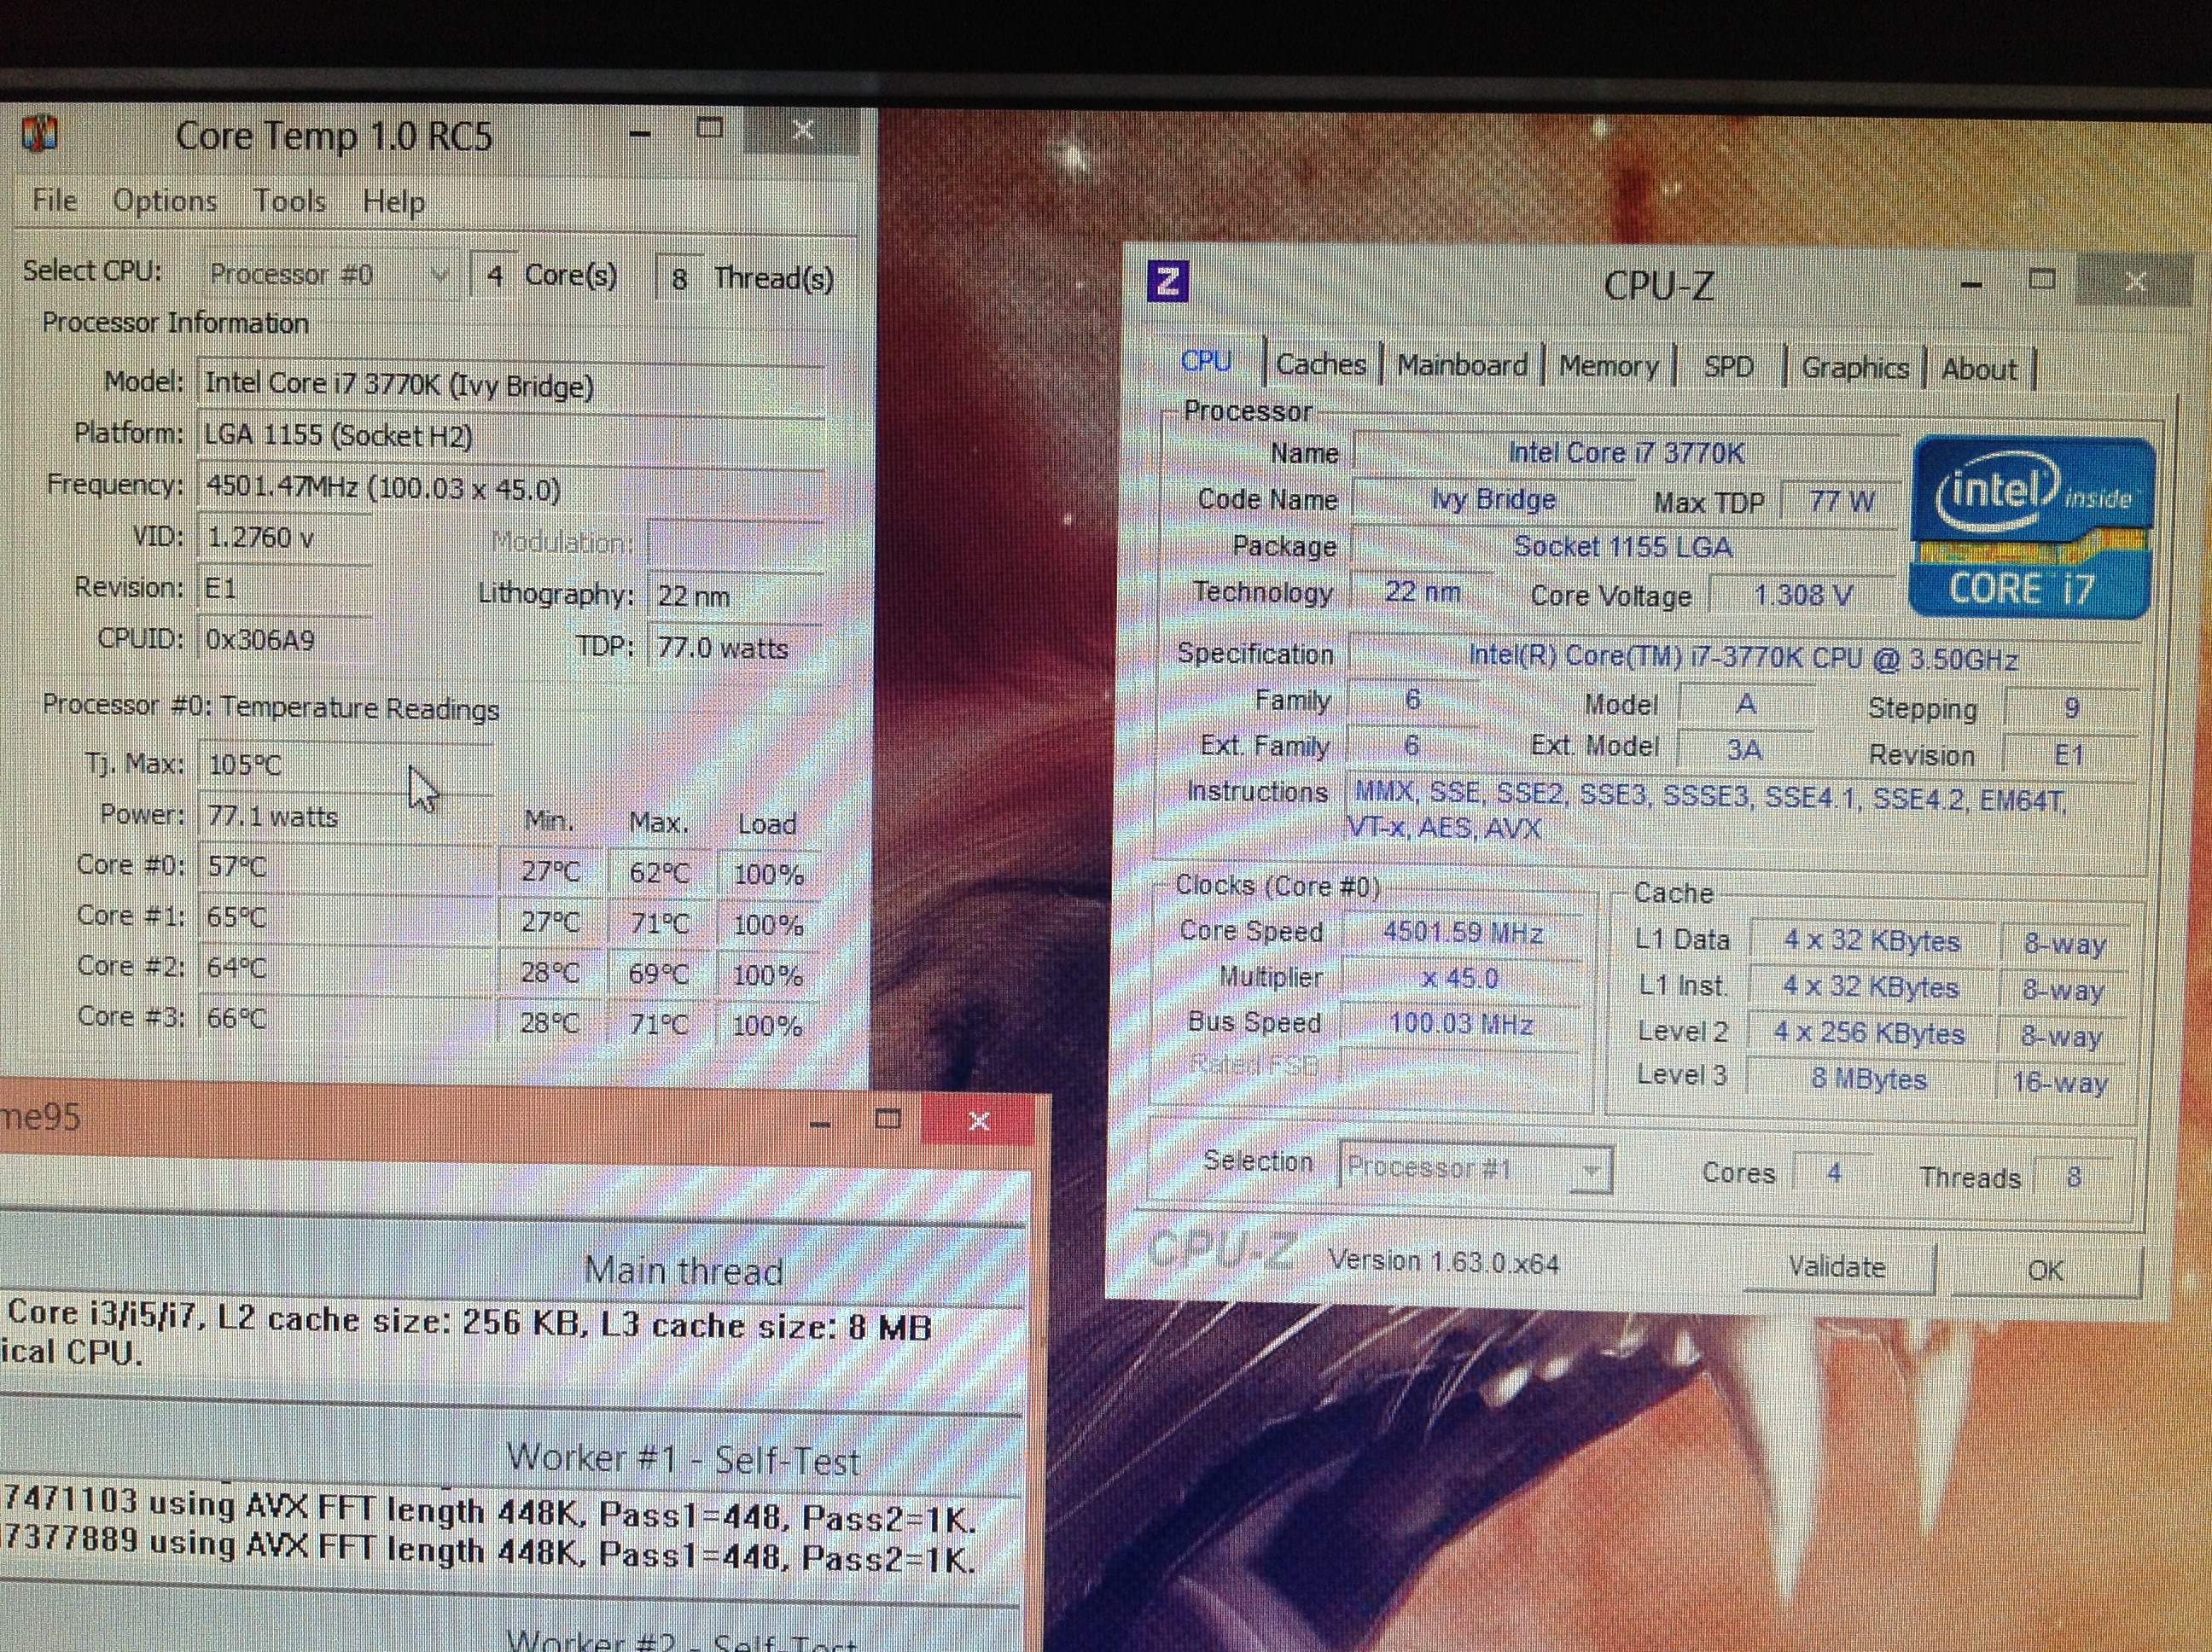Click the Intel Core i7 logo badge
2212x1652 pixels.
[2032, 526]
